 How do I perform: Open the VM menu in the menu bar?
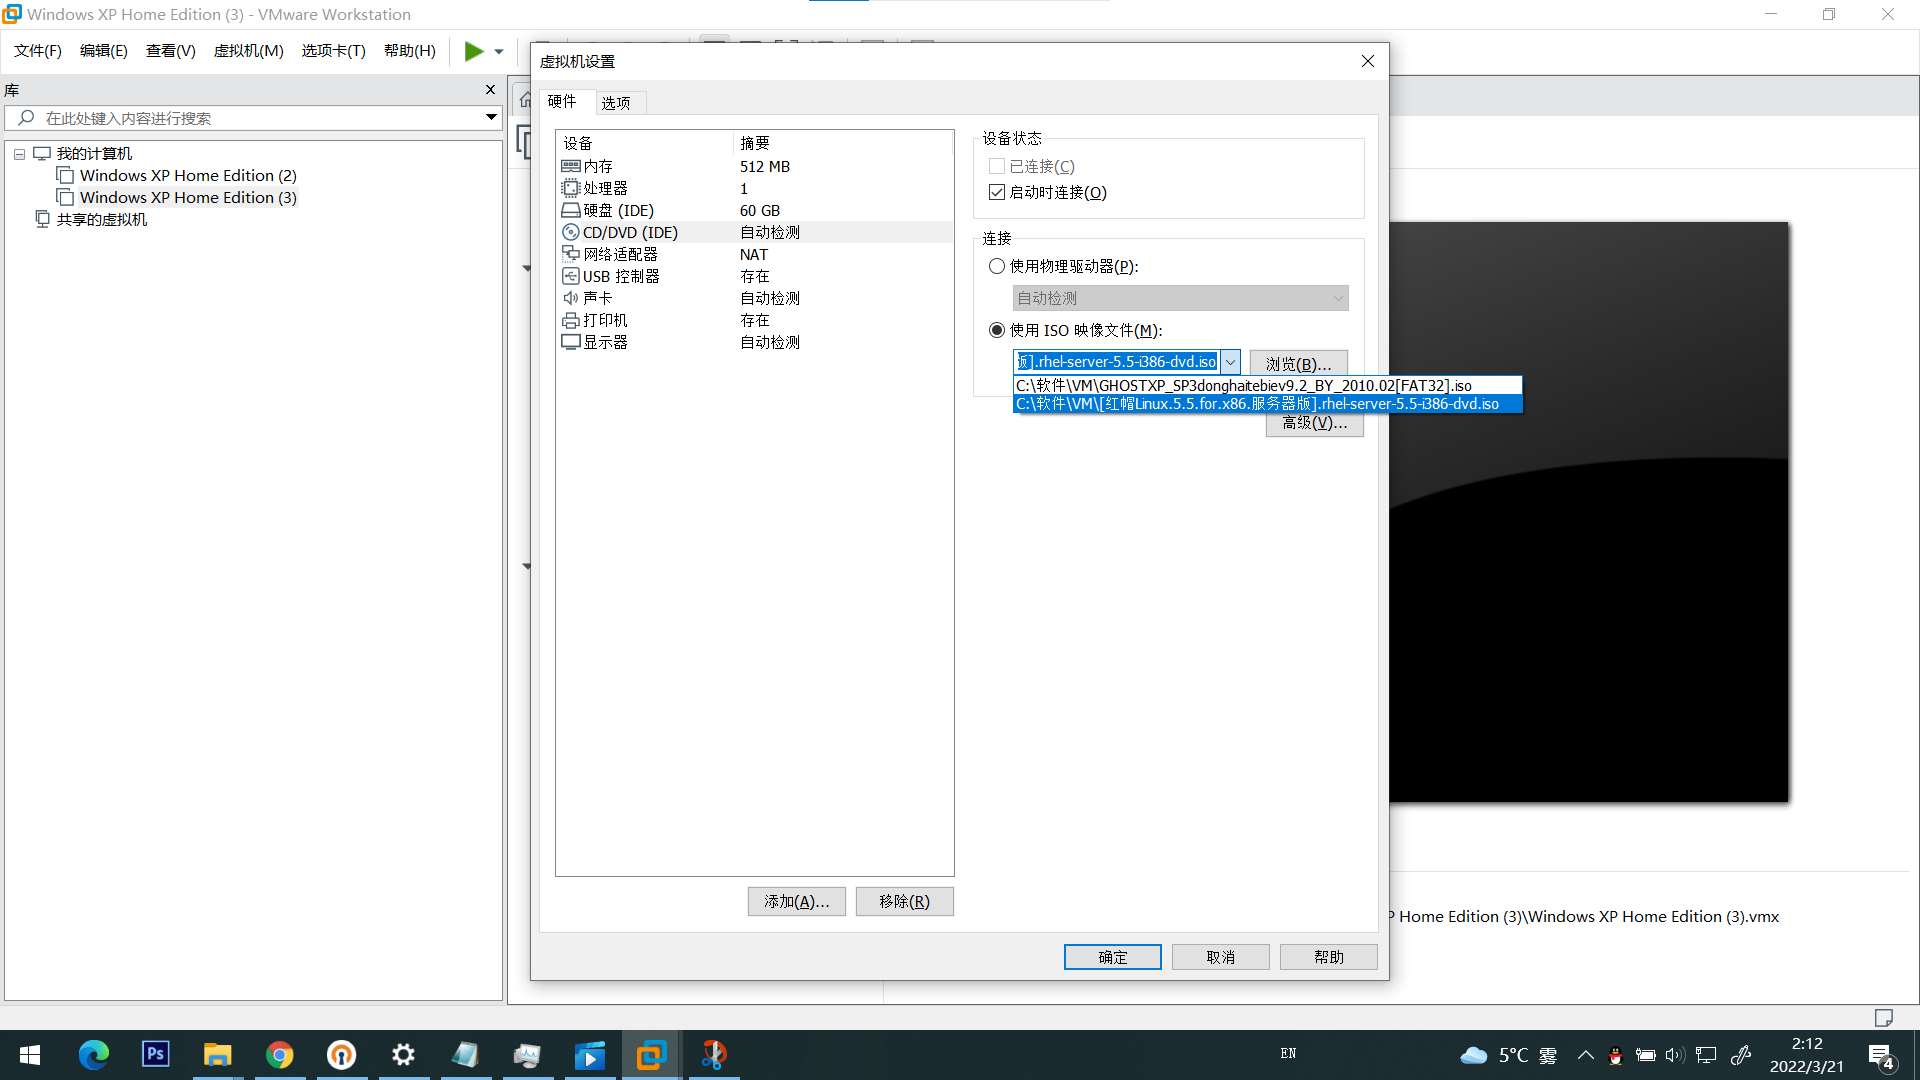248,51
